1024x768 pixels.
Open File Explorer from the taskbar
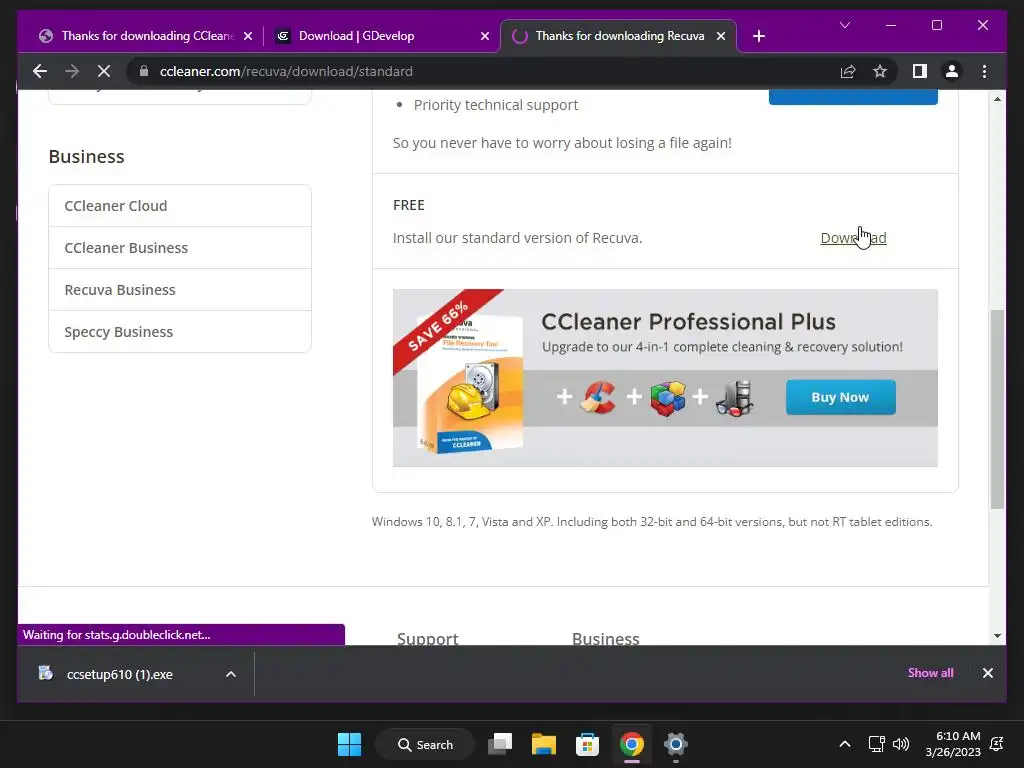[543, 744]
